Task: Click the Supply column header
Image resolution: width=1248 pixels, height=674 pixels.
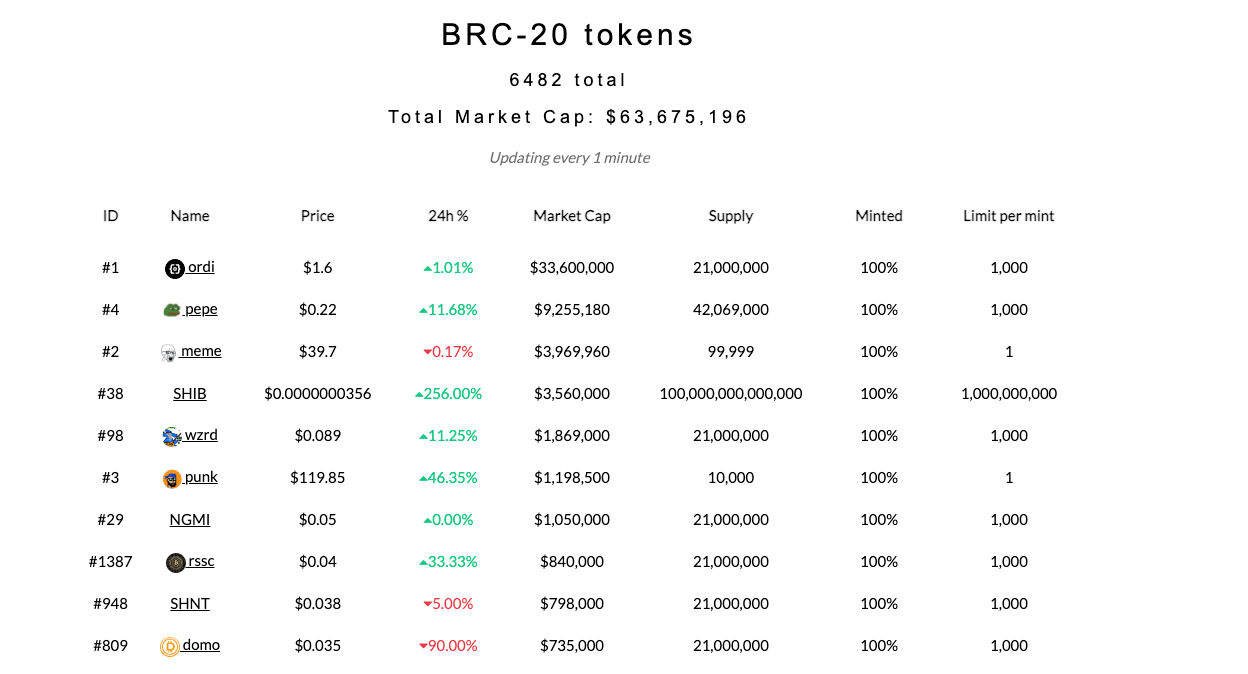Action: 730,215
